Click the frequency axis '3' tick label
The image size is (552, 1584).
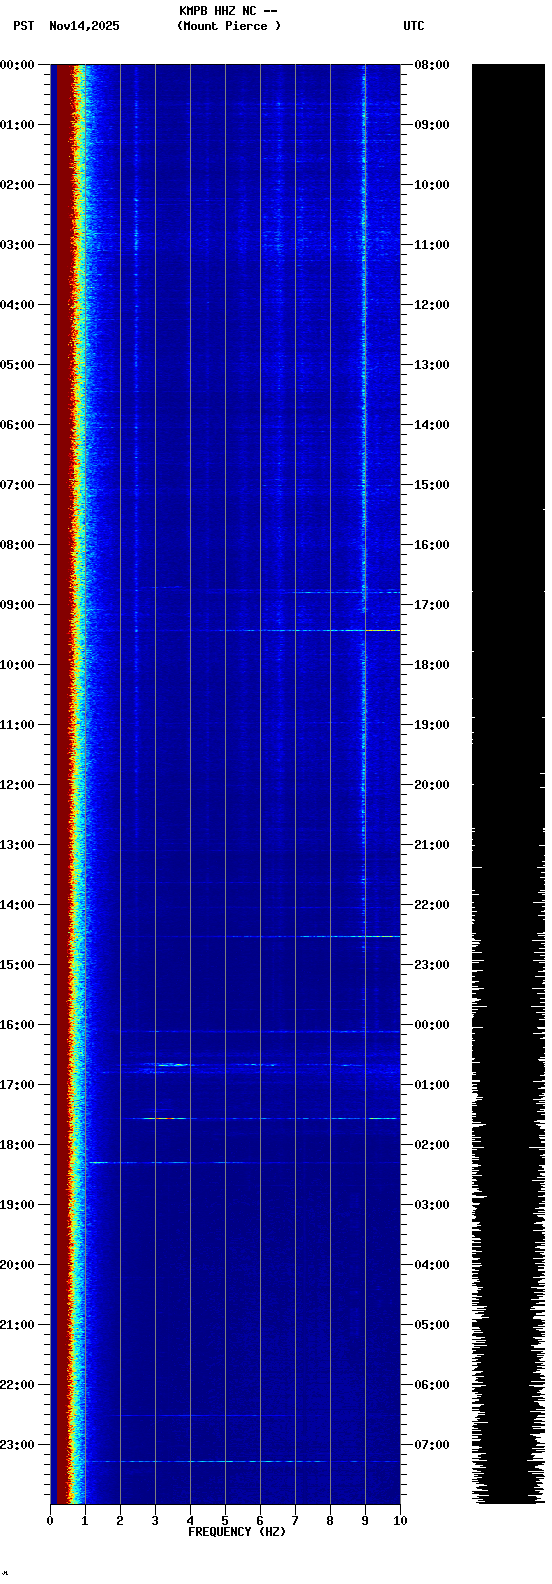point(155,1521)
